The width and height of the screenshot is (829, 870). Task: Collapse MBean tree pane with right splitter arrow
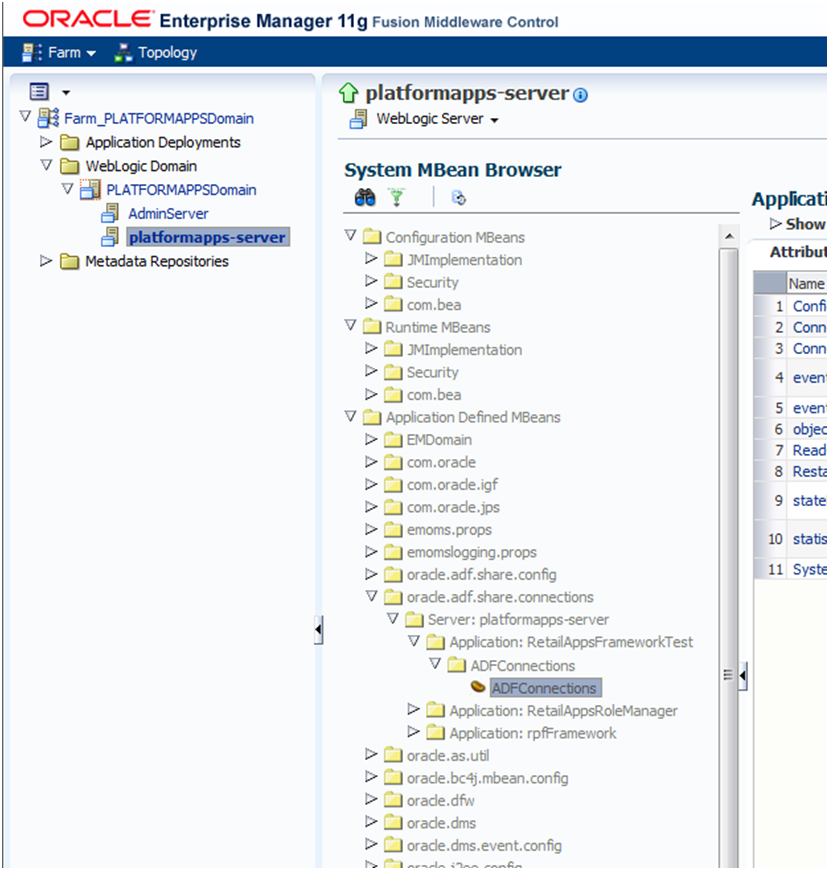click(742, 676)
